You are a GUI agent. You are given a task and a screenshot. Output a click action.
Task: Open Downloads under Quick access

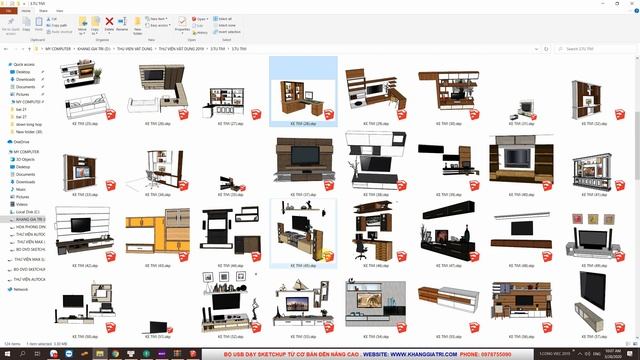(x=25, y=79)
